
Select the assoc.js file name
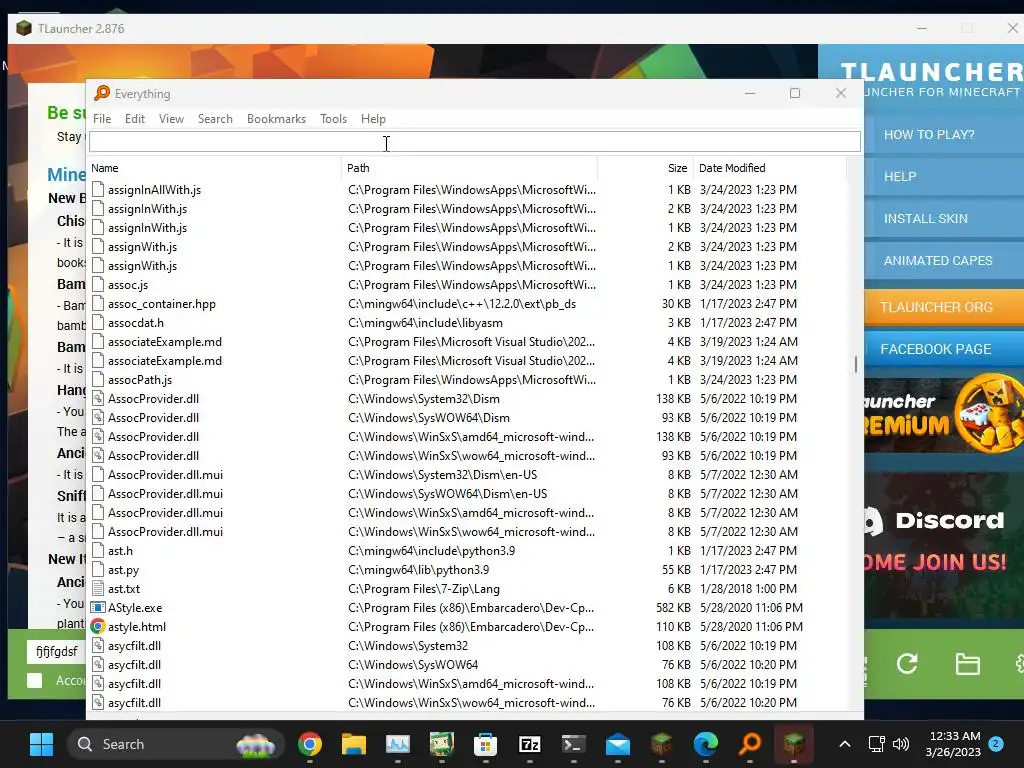pyautogui.click(x=128, y=285)
